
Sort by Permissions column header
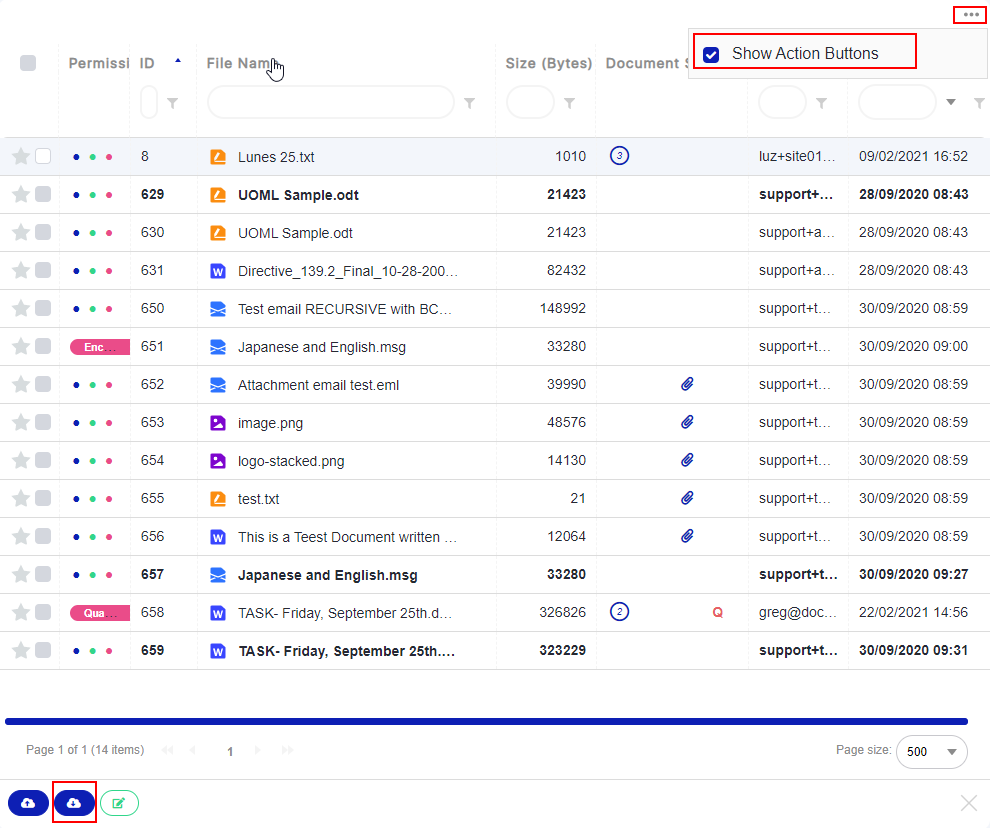98,63
